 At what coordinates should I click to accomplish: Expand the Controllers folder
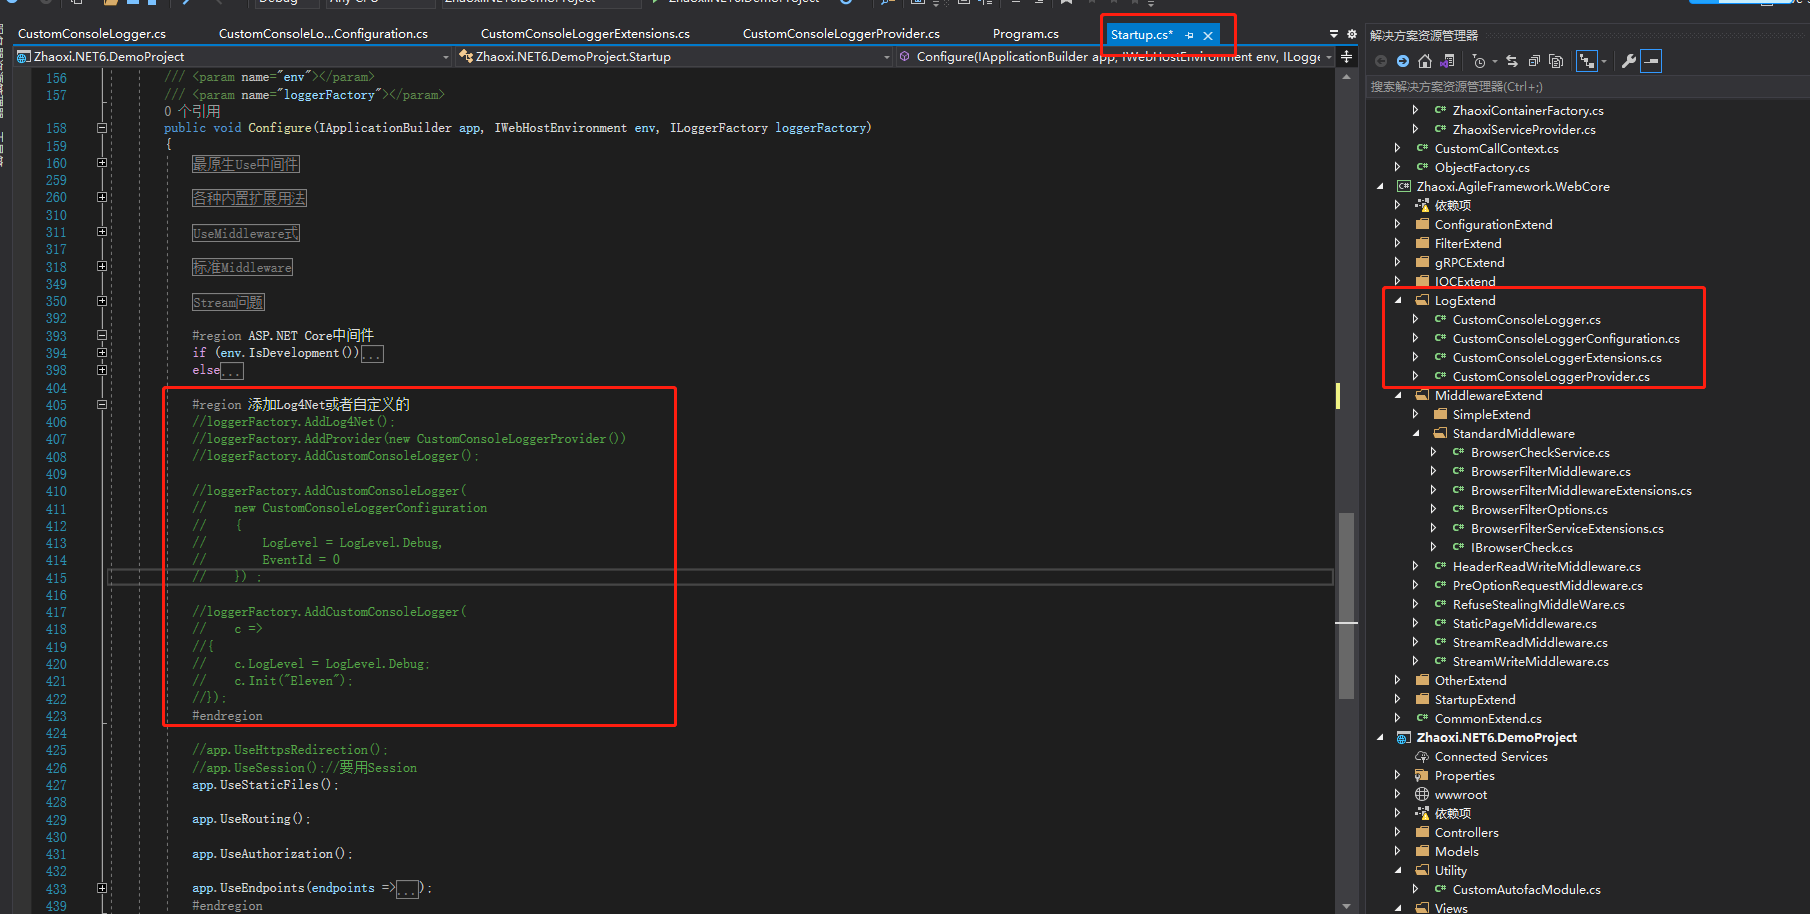[1398, 833]
